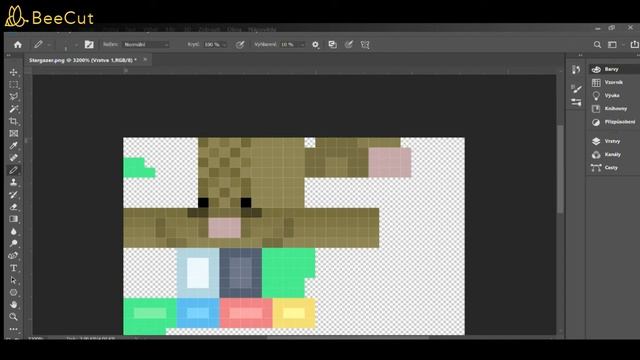This screenshot has width=640, height=360.
Task: Open the extra tools ellipsis menu
Action: (13, 329)
